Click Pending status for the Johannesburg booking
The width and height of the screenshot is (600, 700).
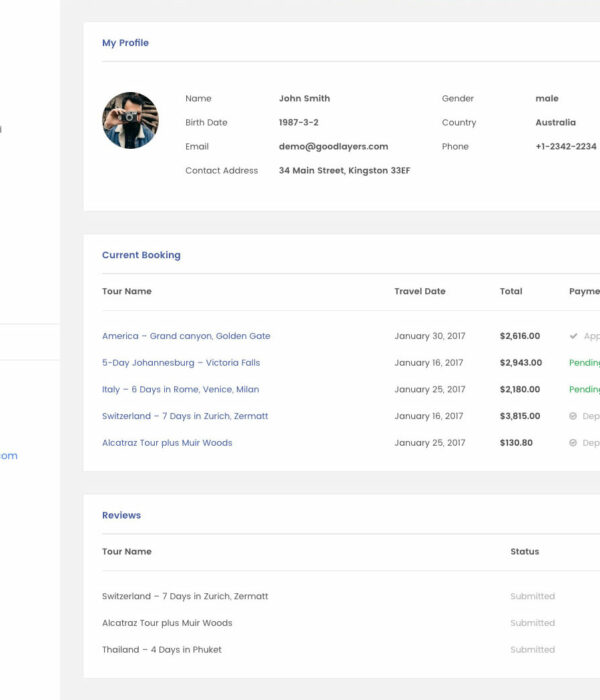point(584,363)
